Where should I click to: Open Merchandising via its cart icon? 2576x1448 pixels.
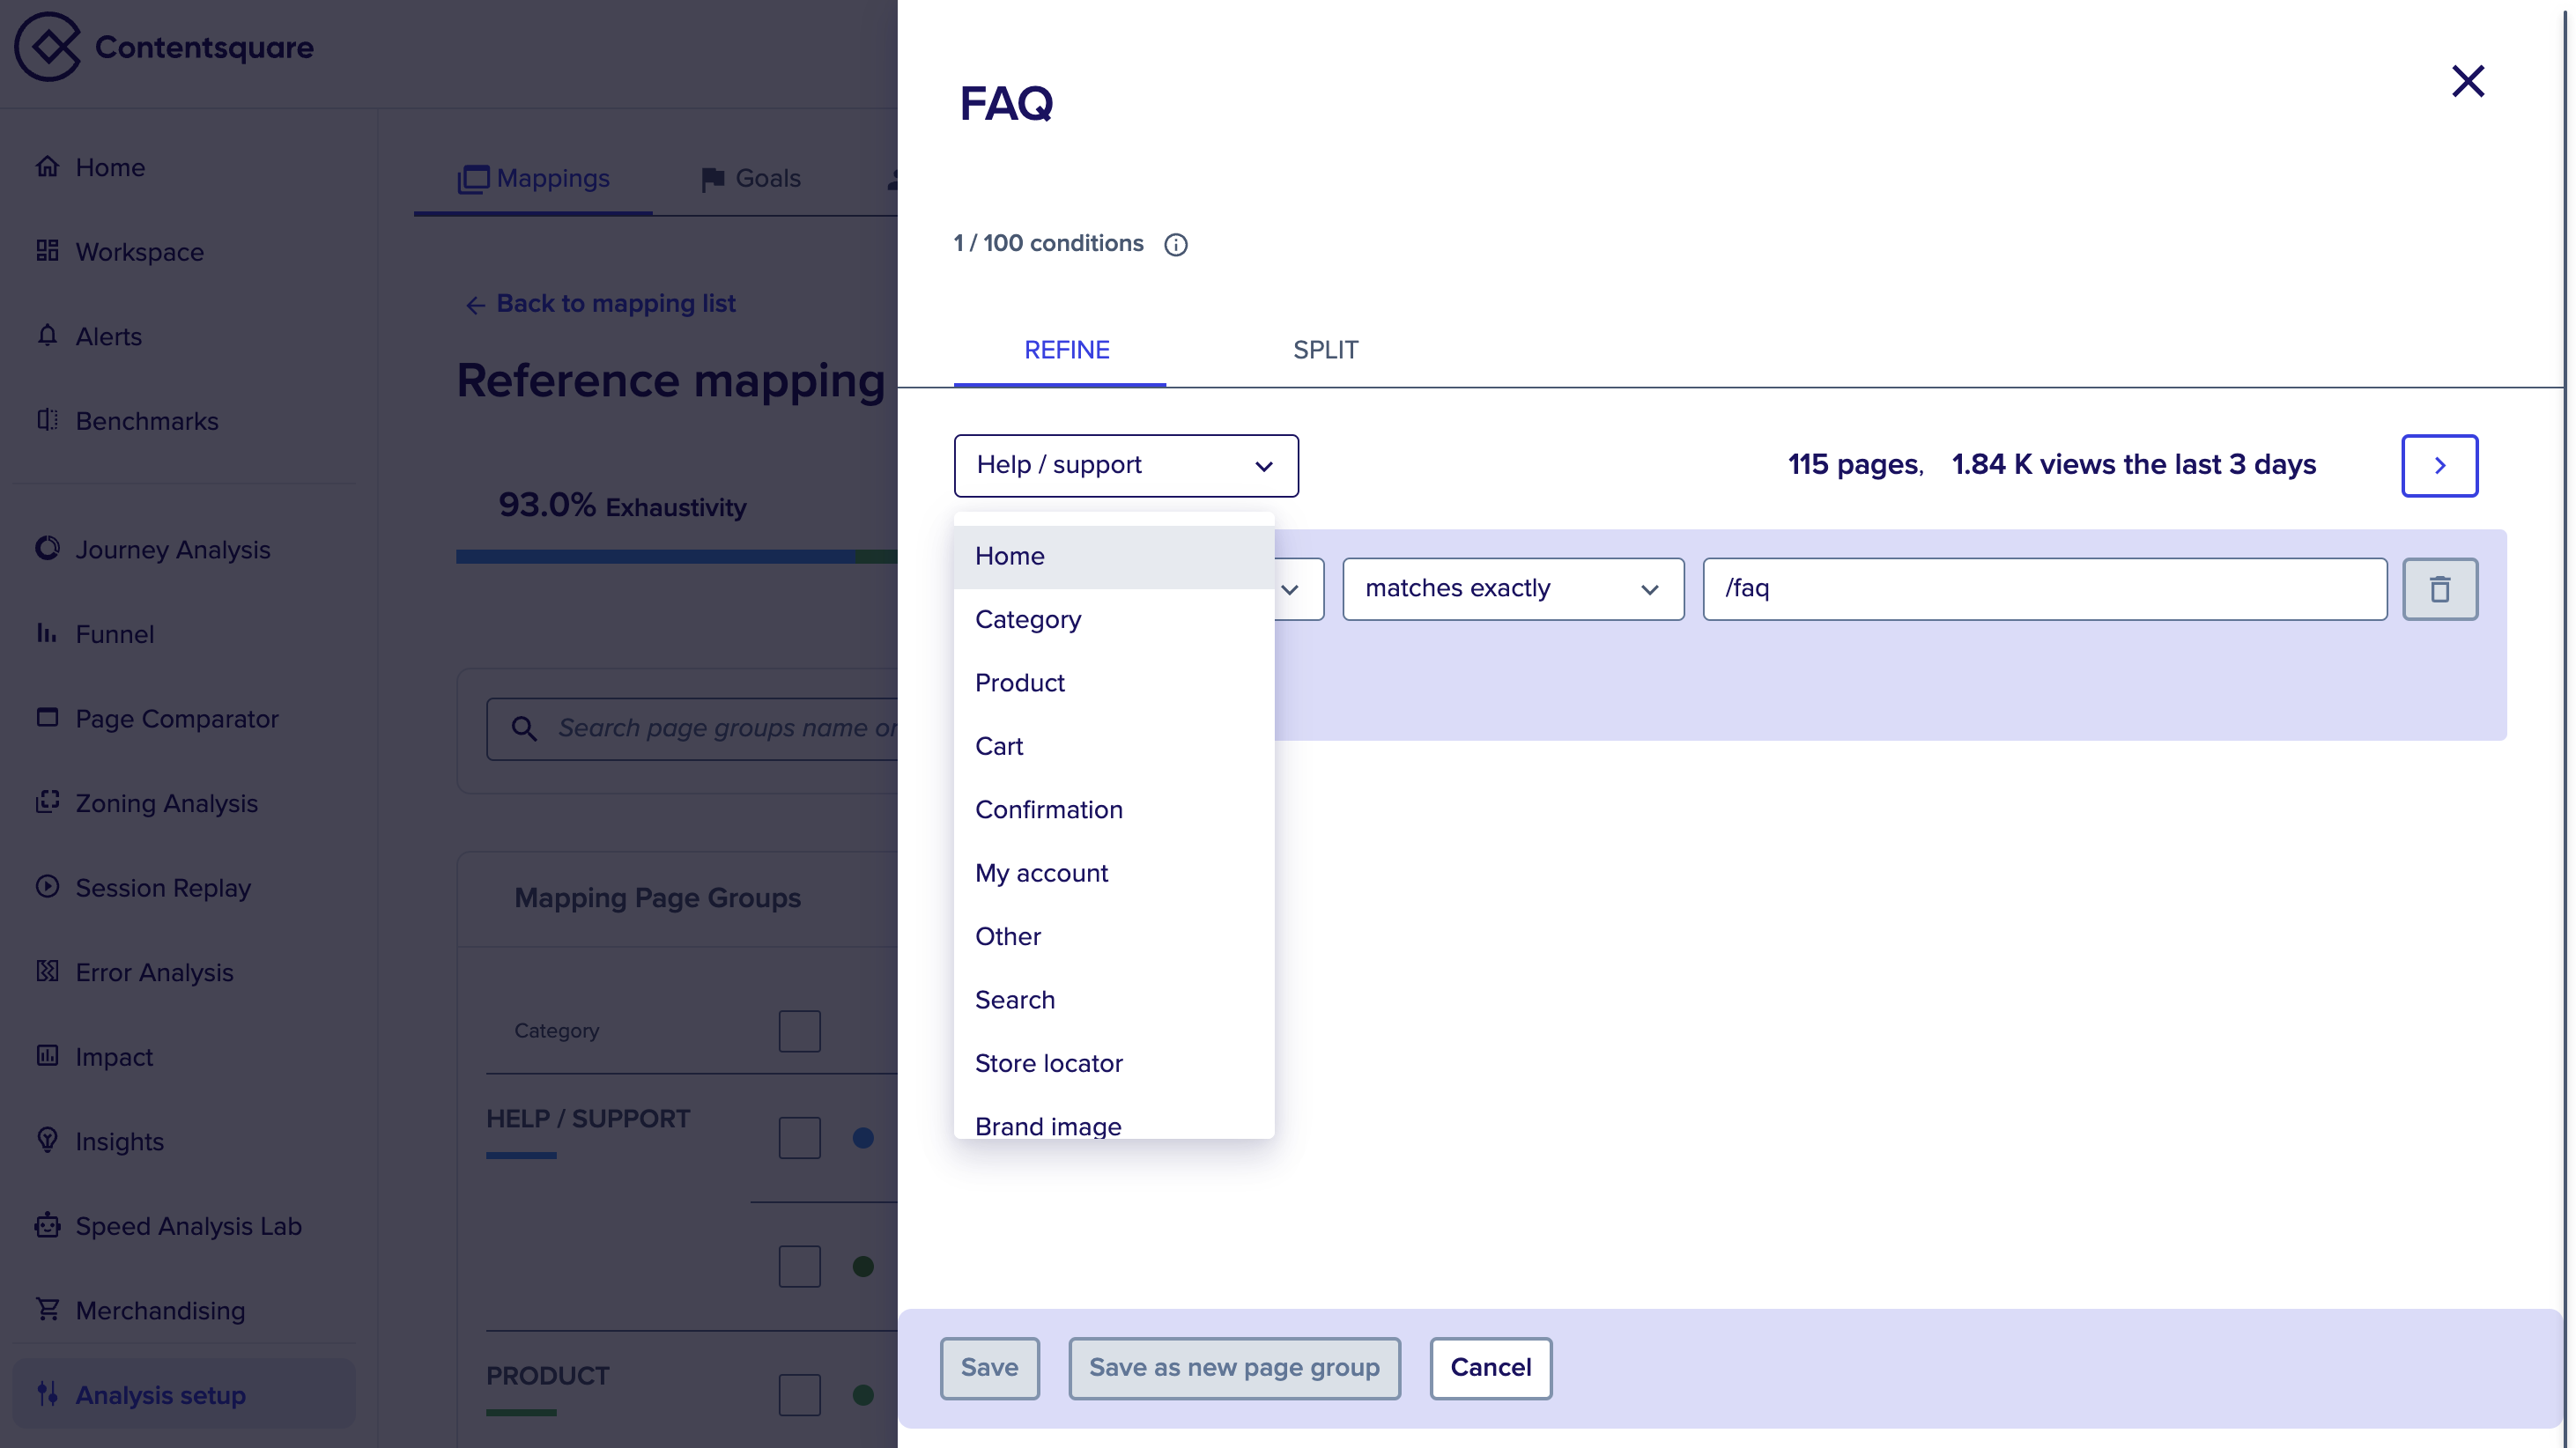pos(47,1309)
